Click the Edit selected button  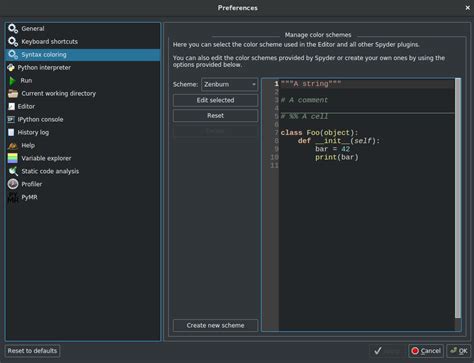(x=215, y=100)
